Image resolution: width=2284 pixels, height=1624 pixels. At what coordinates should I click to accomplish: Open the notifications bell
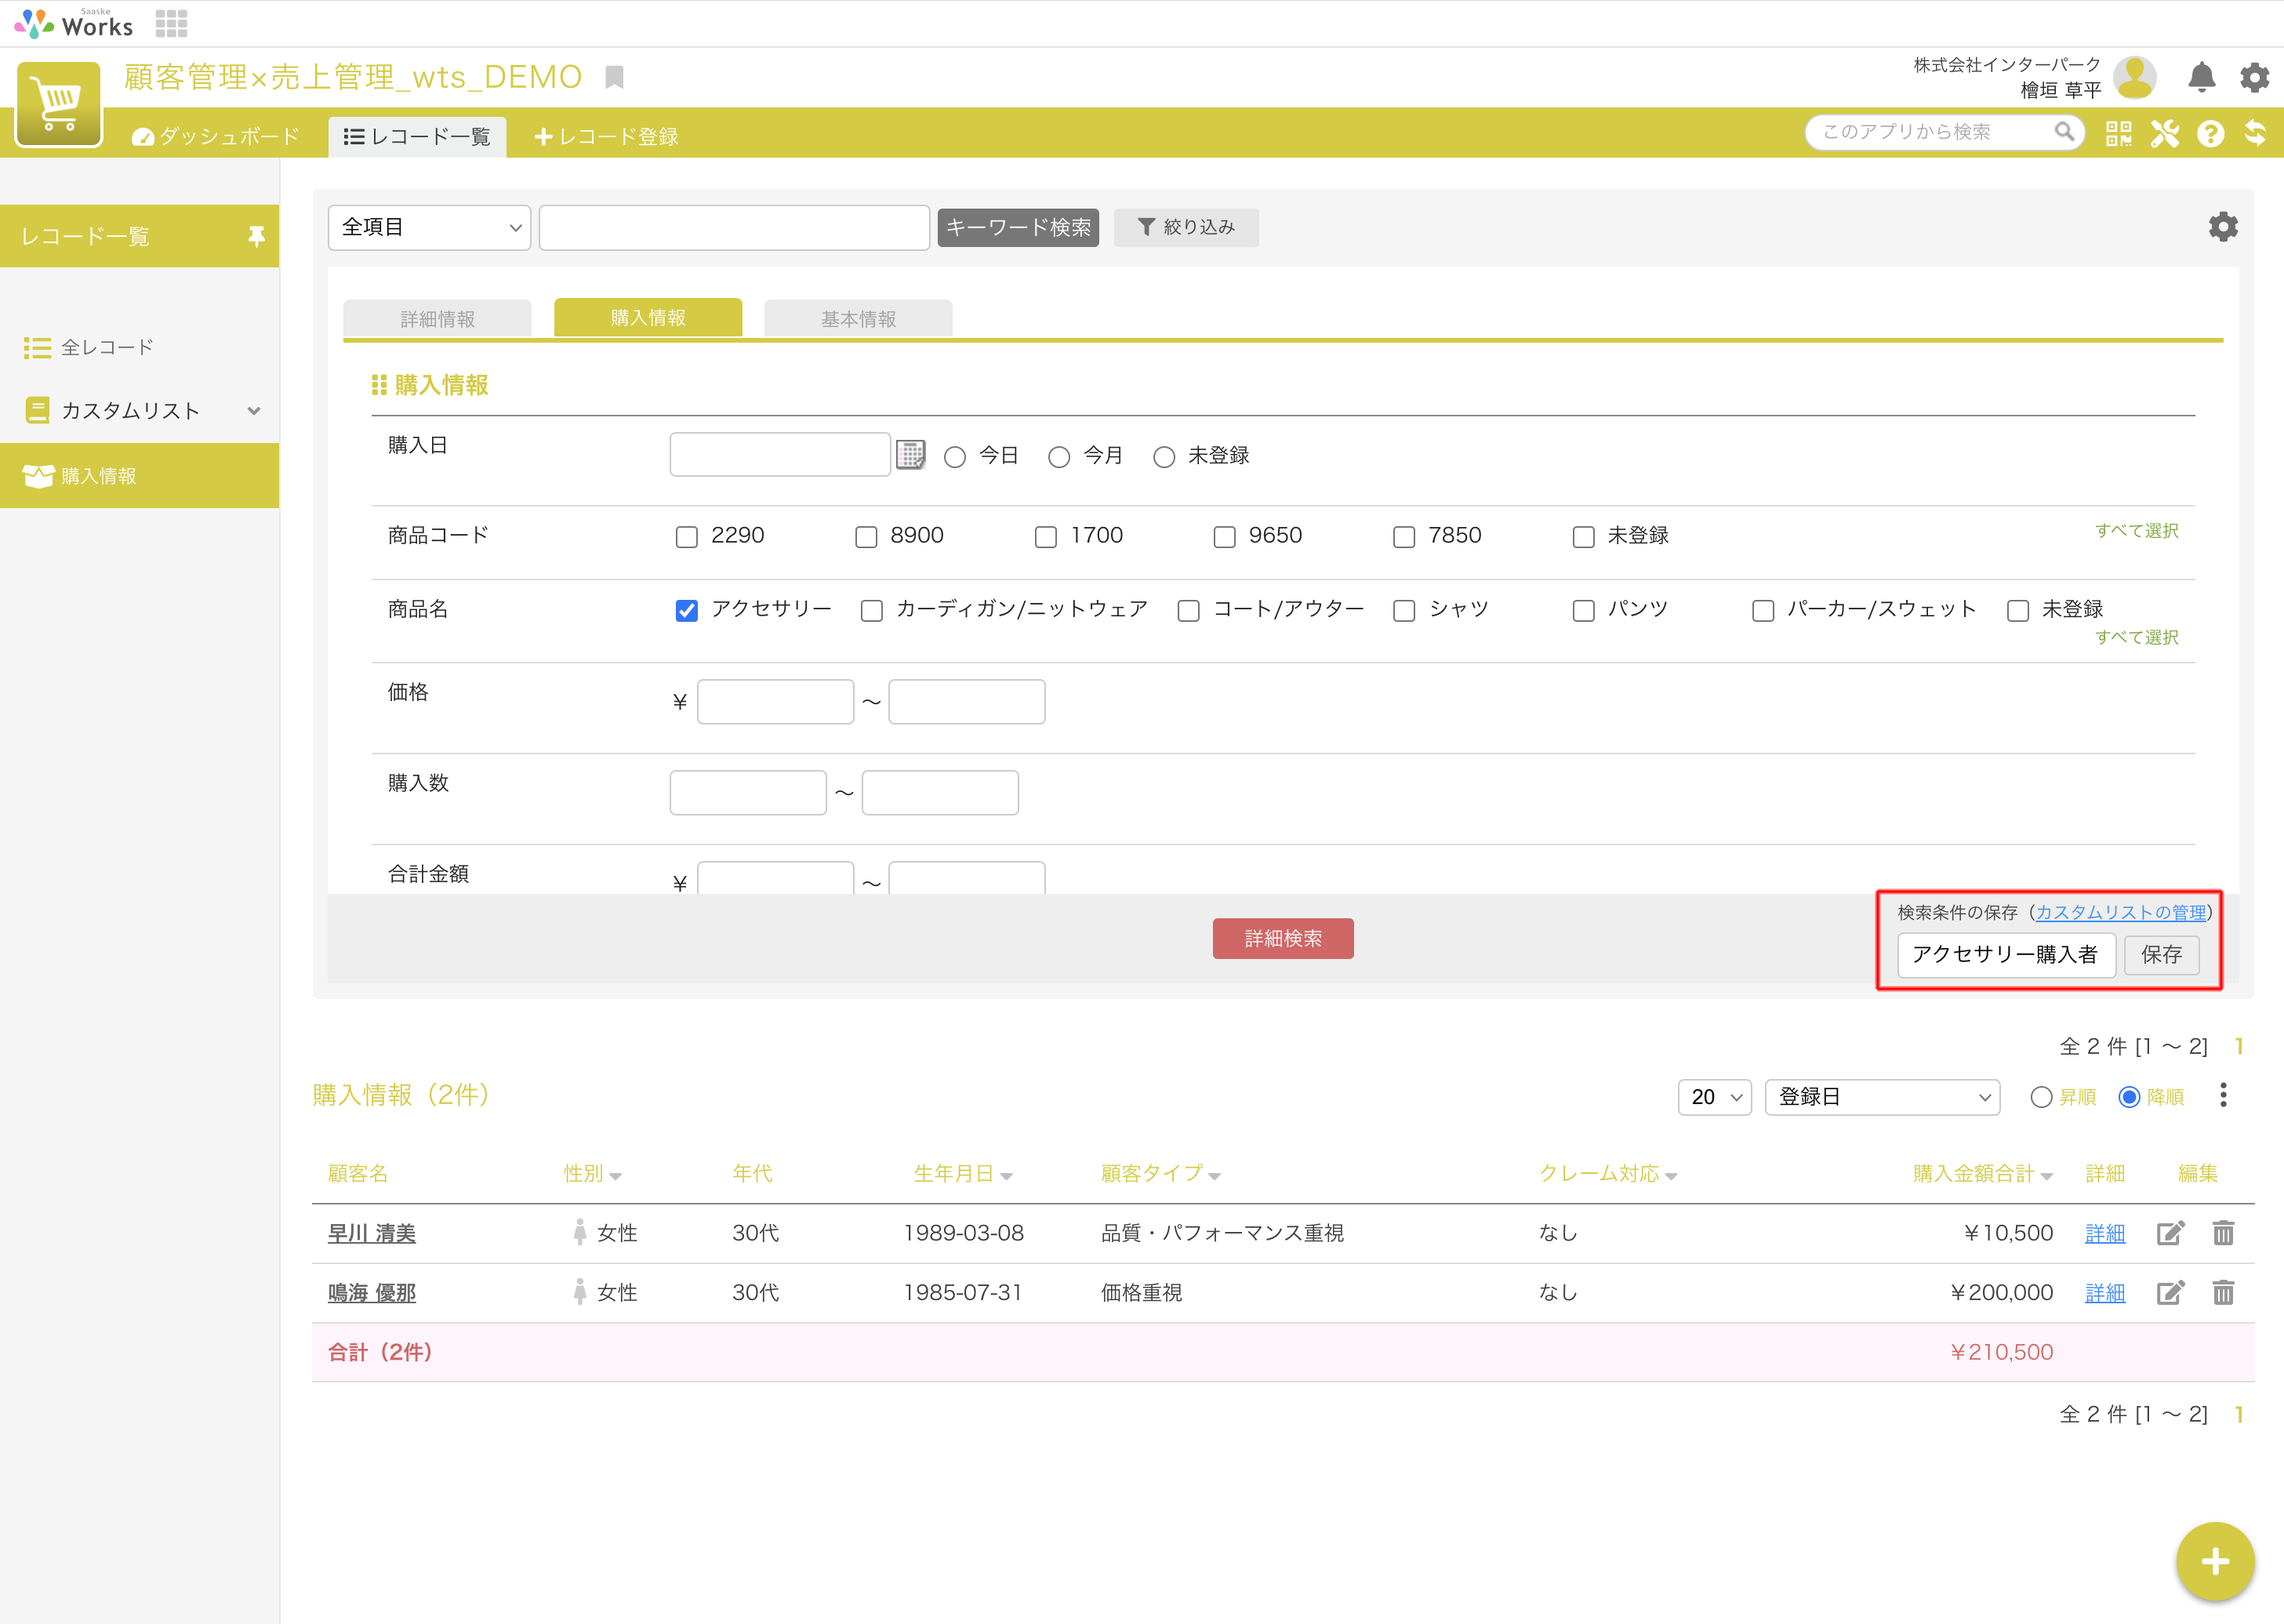2201,77
